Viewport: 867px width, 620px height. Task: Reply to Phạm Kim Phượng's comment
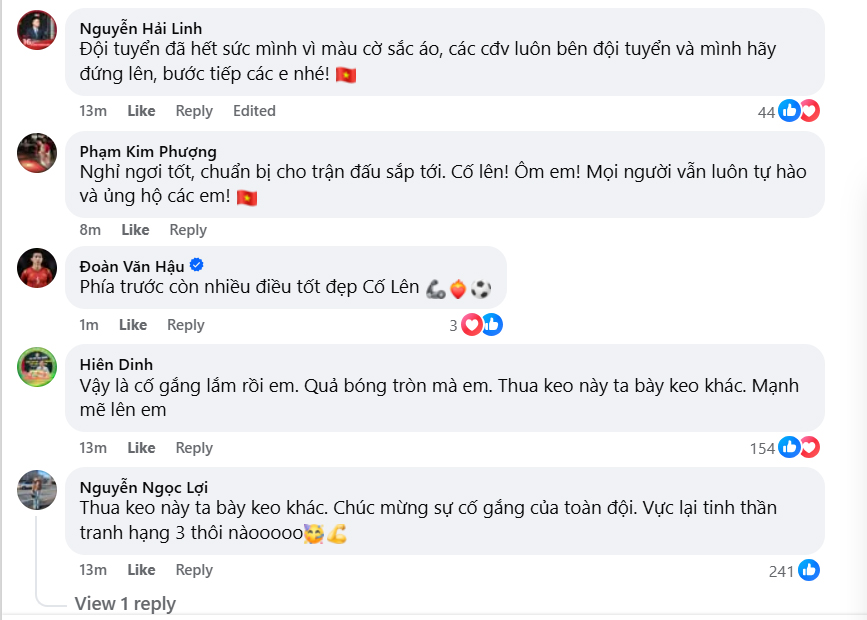point(190,229)
